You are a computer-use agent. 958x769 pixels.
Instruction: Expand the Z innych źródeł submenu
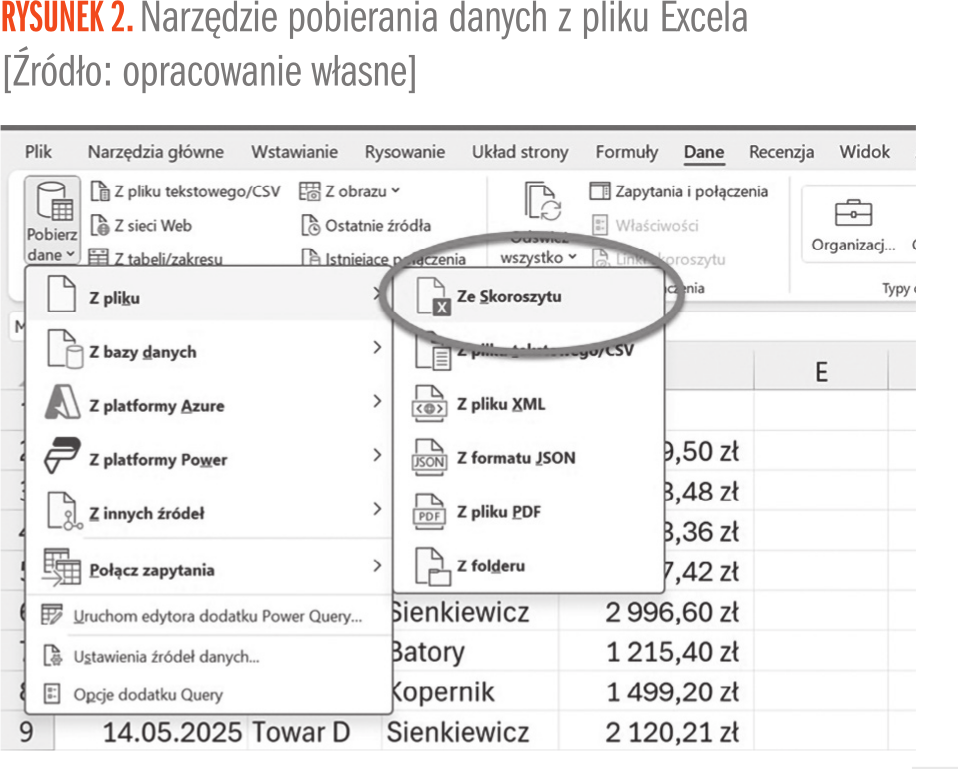376,510
